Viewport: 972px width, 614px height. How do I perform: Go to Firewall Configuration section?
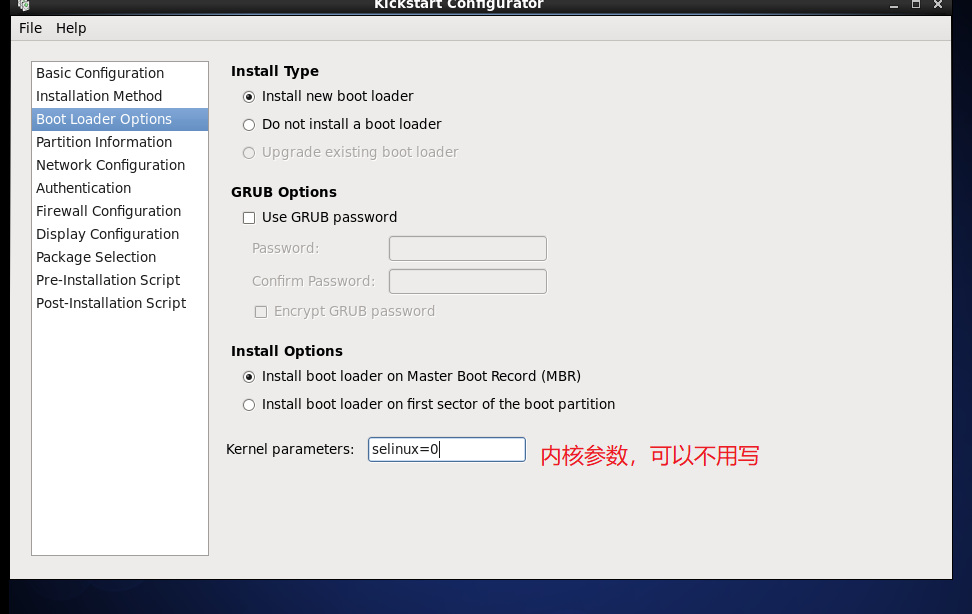pos(120,211)
